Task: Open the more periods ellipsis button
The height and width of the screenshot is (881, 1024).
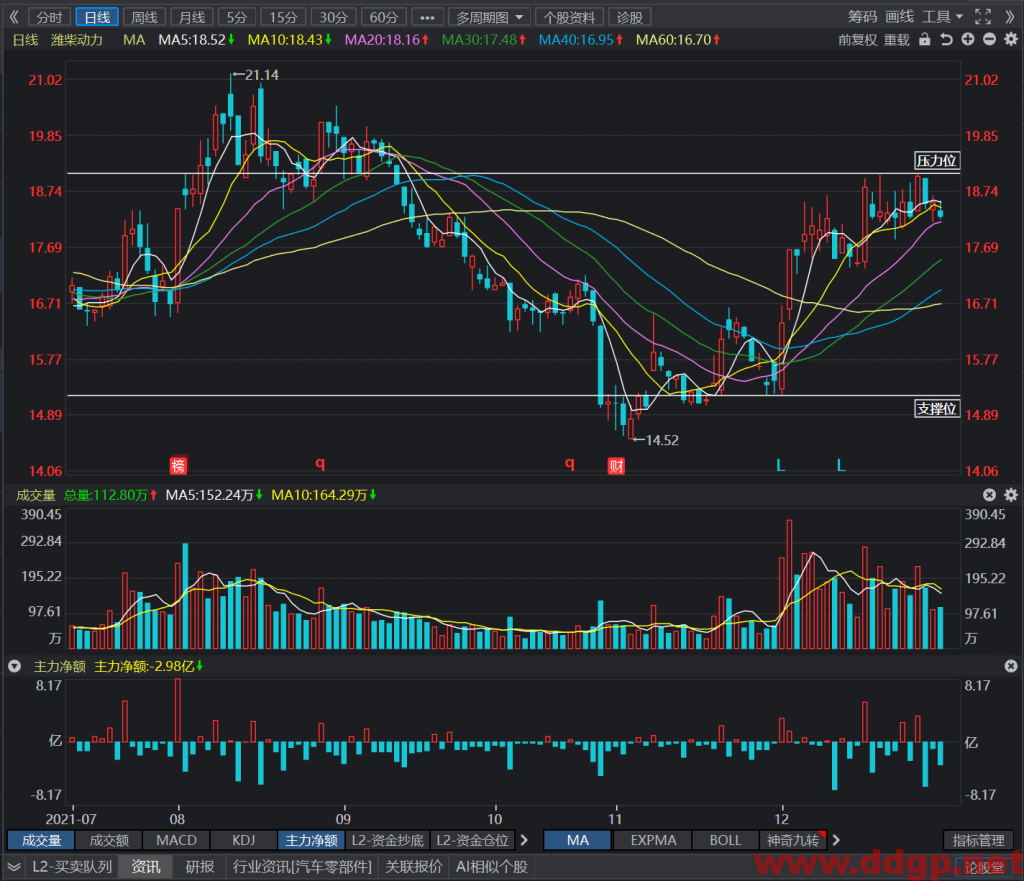Action: (427, 18)
